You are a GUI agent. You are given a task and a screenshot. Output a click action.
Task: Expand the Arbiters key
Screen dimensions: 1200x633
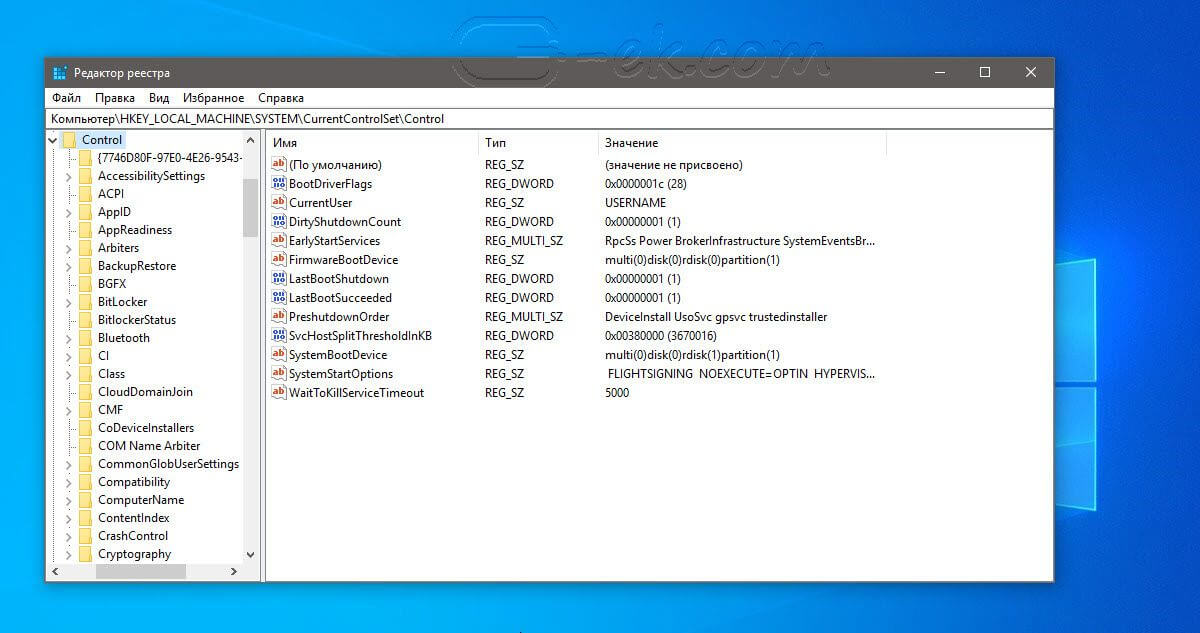pyautogui.click(x=69, y=248)
